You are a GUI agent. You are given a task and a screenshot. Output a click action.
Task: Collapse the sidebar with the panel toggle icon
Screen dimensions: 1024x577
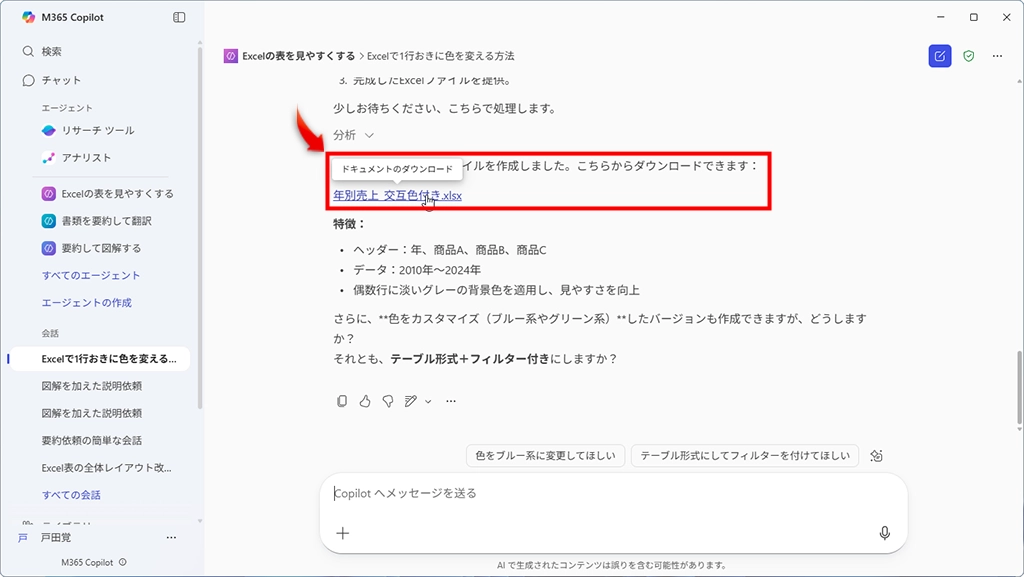[179, 17]
